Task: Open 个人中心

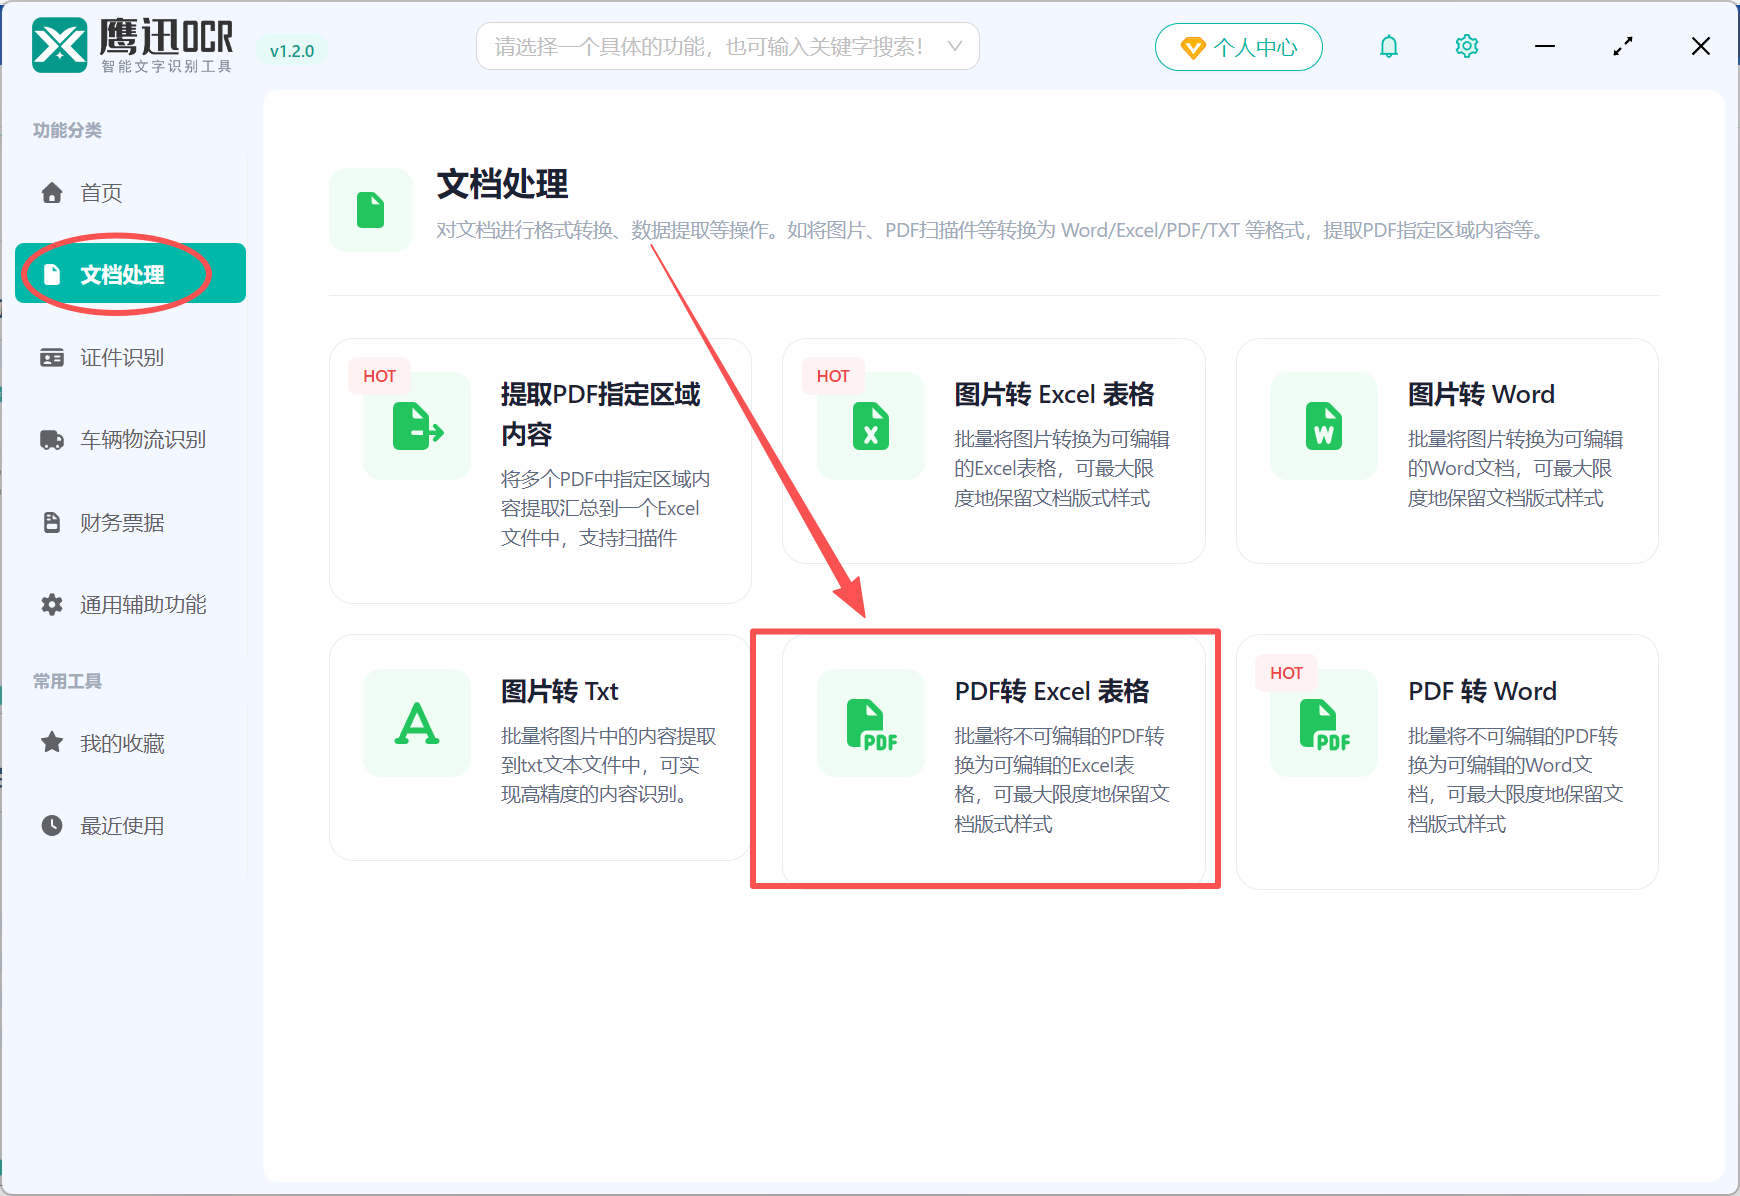Action: point(1239,46)
